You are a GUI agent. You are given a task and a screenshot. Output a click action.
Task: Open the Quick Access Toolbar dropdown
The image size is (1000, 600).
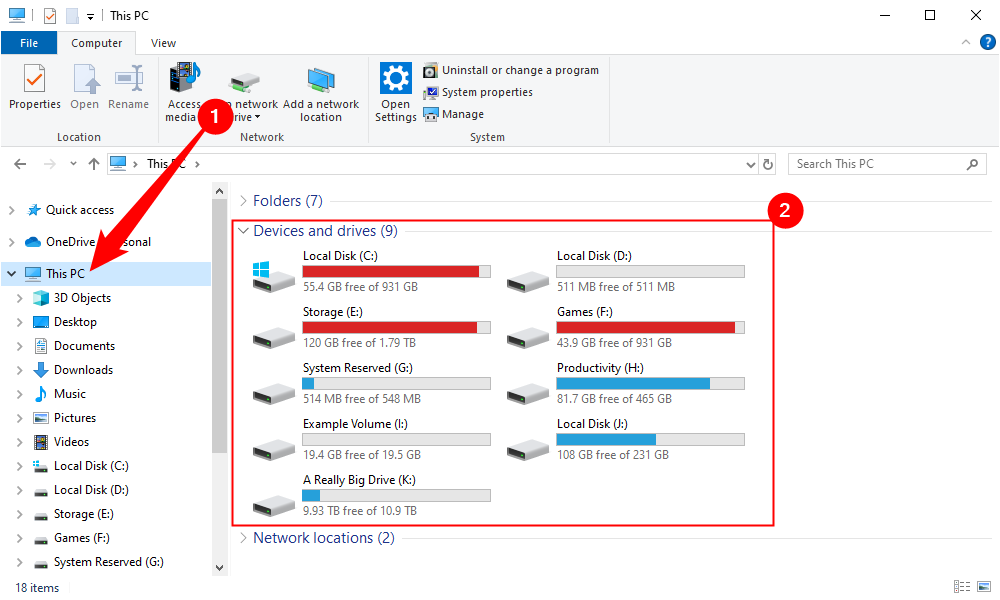[90, 17]
